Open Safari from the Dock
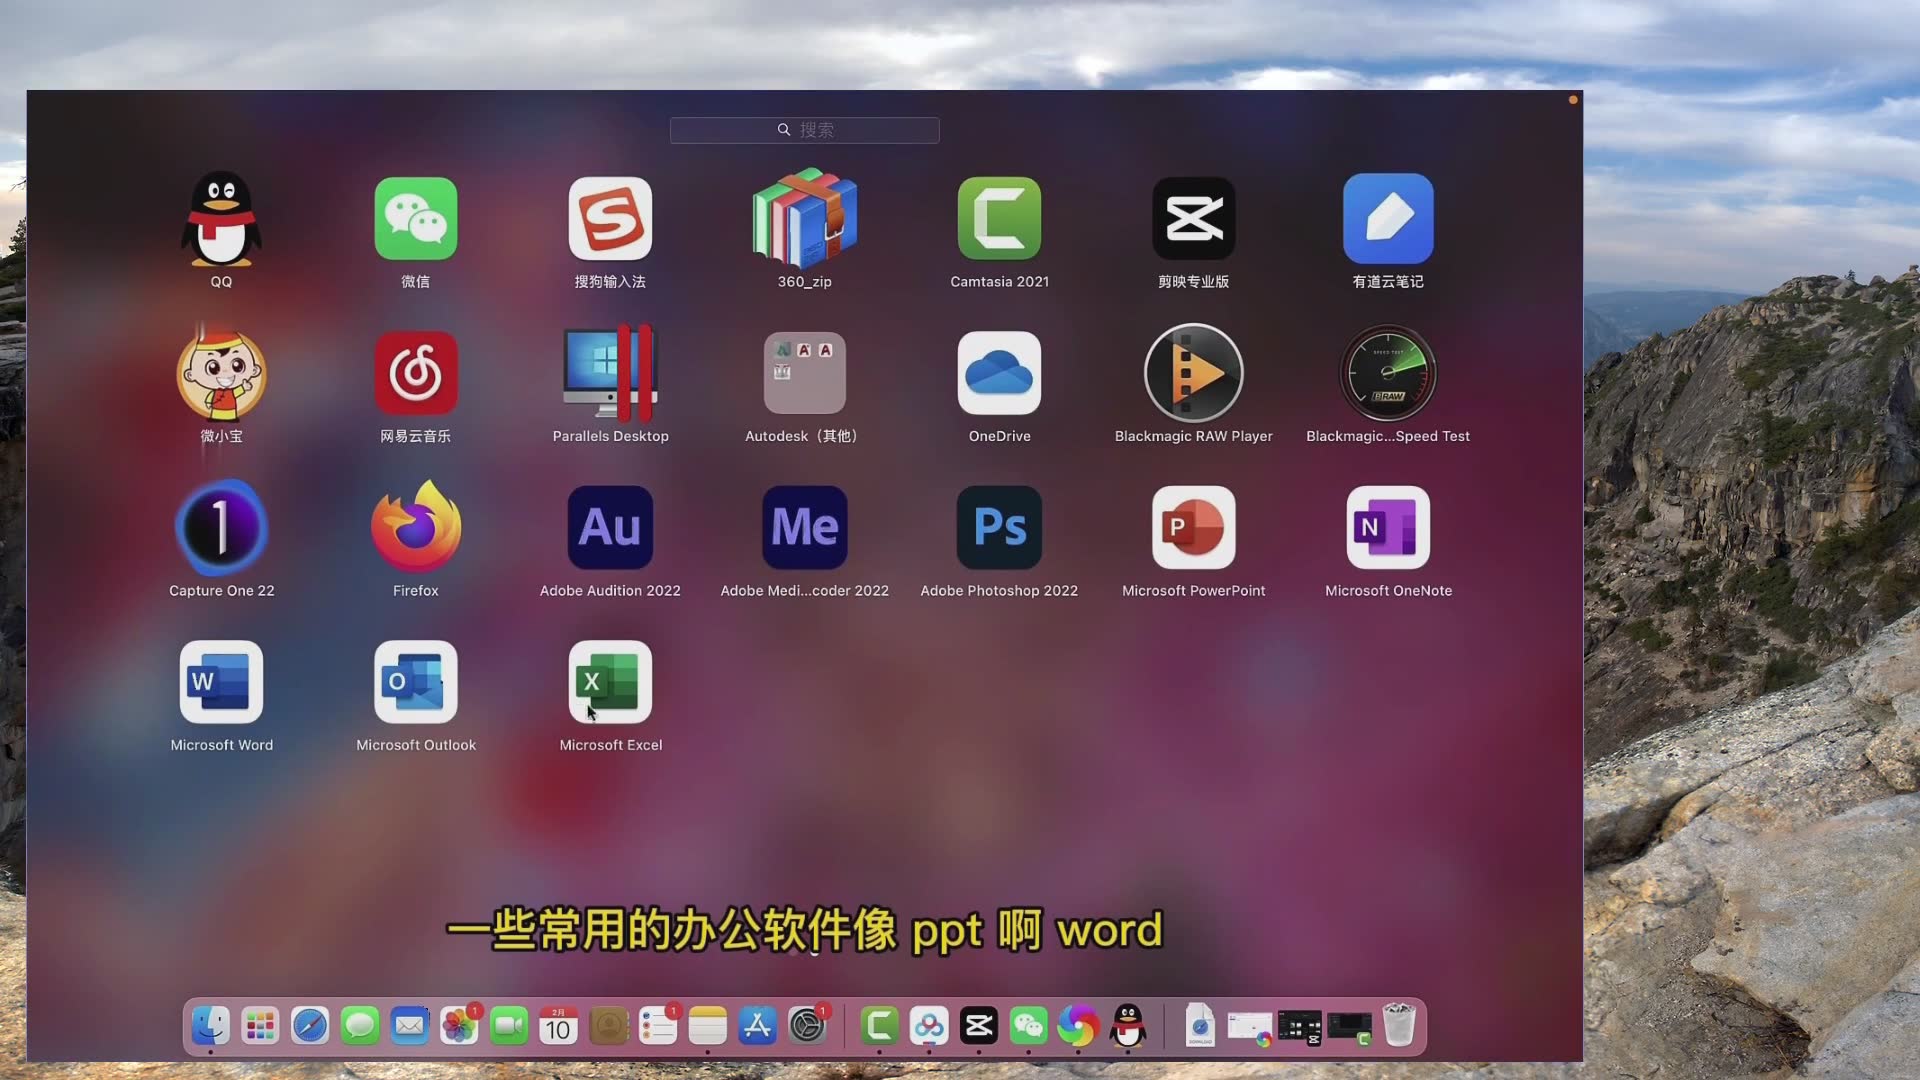Screen dimensions: 1920x1080 [x=309, y=1026]
